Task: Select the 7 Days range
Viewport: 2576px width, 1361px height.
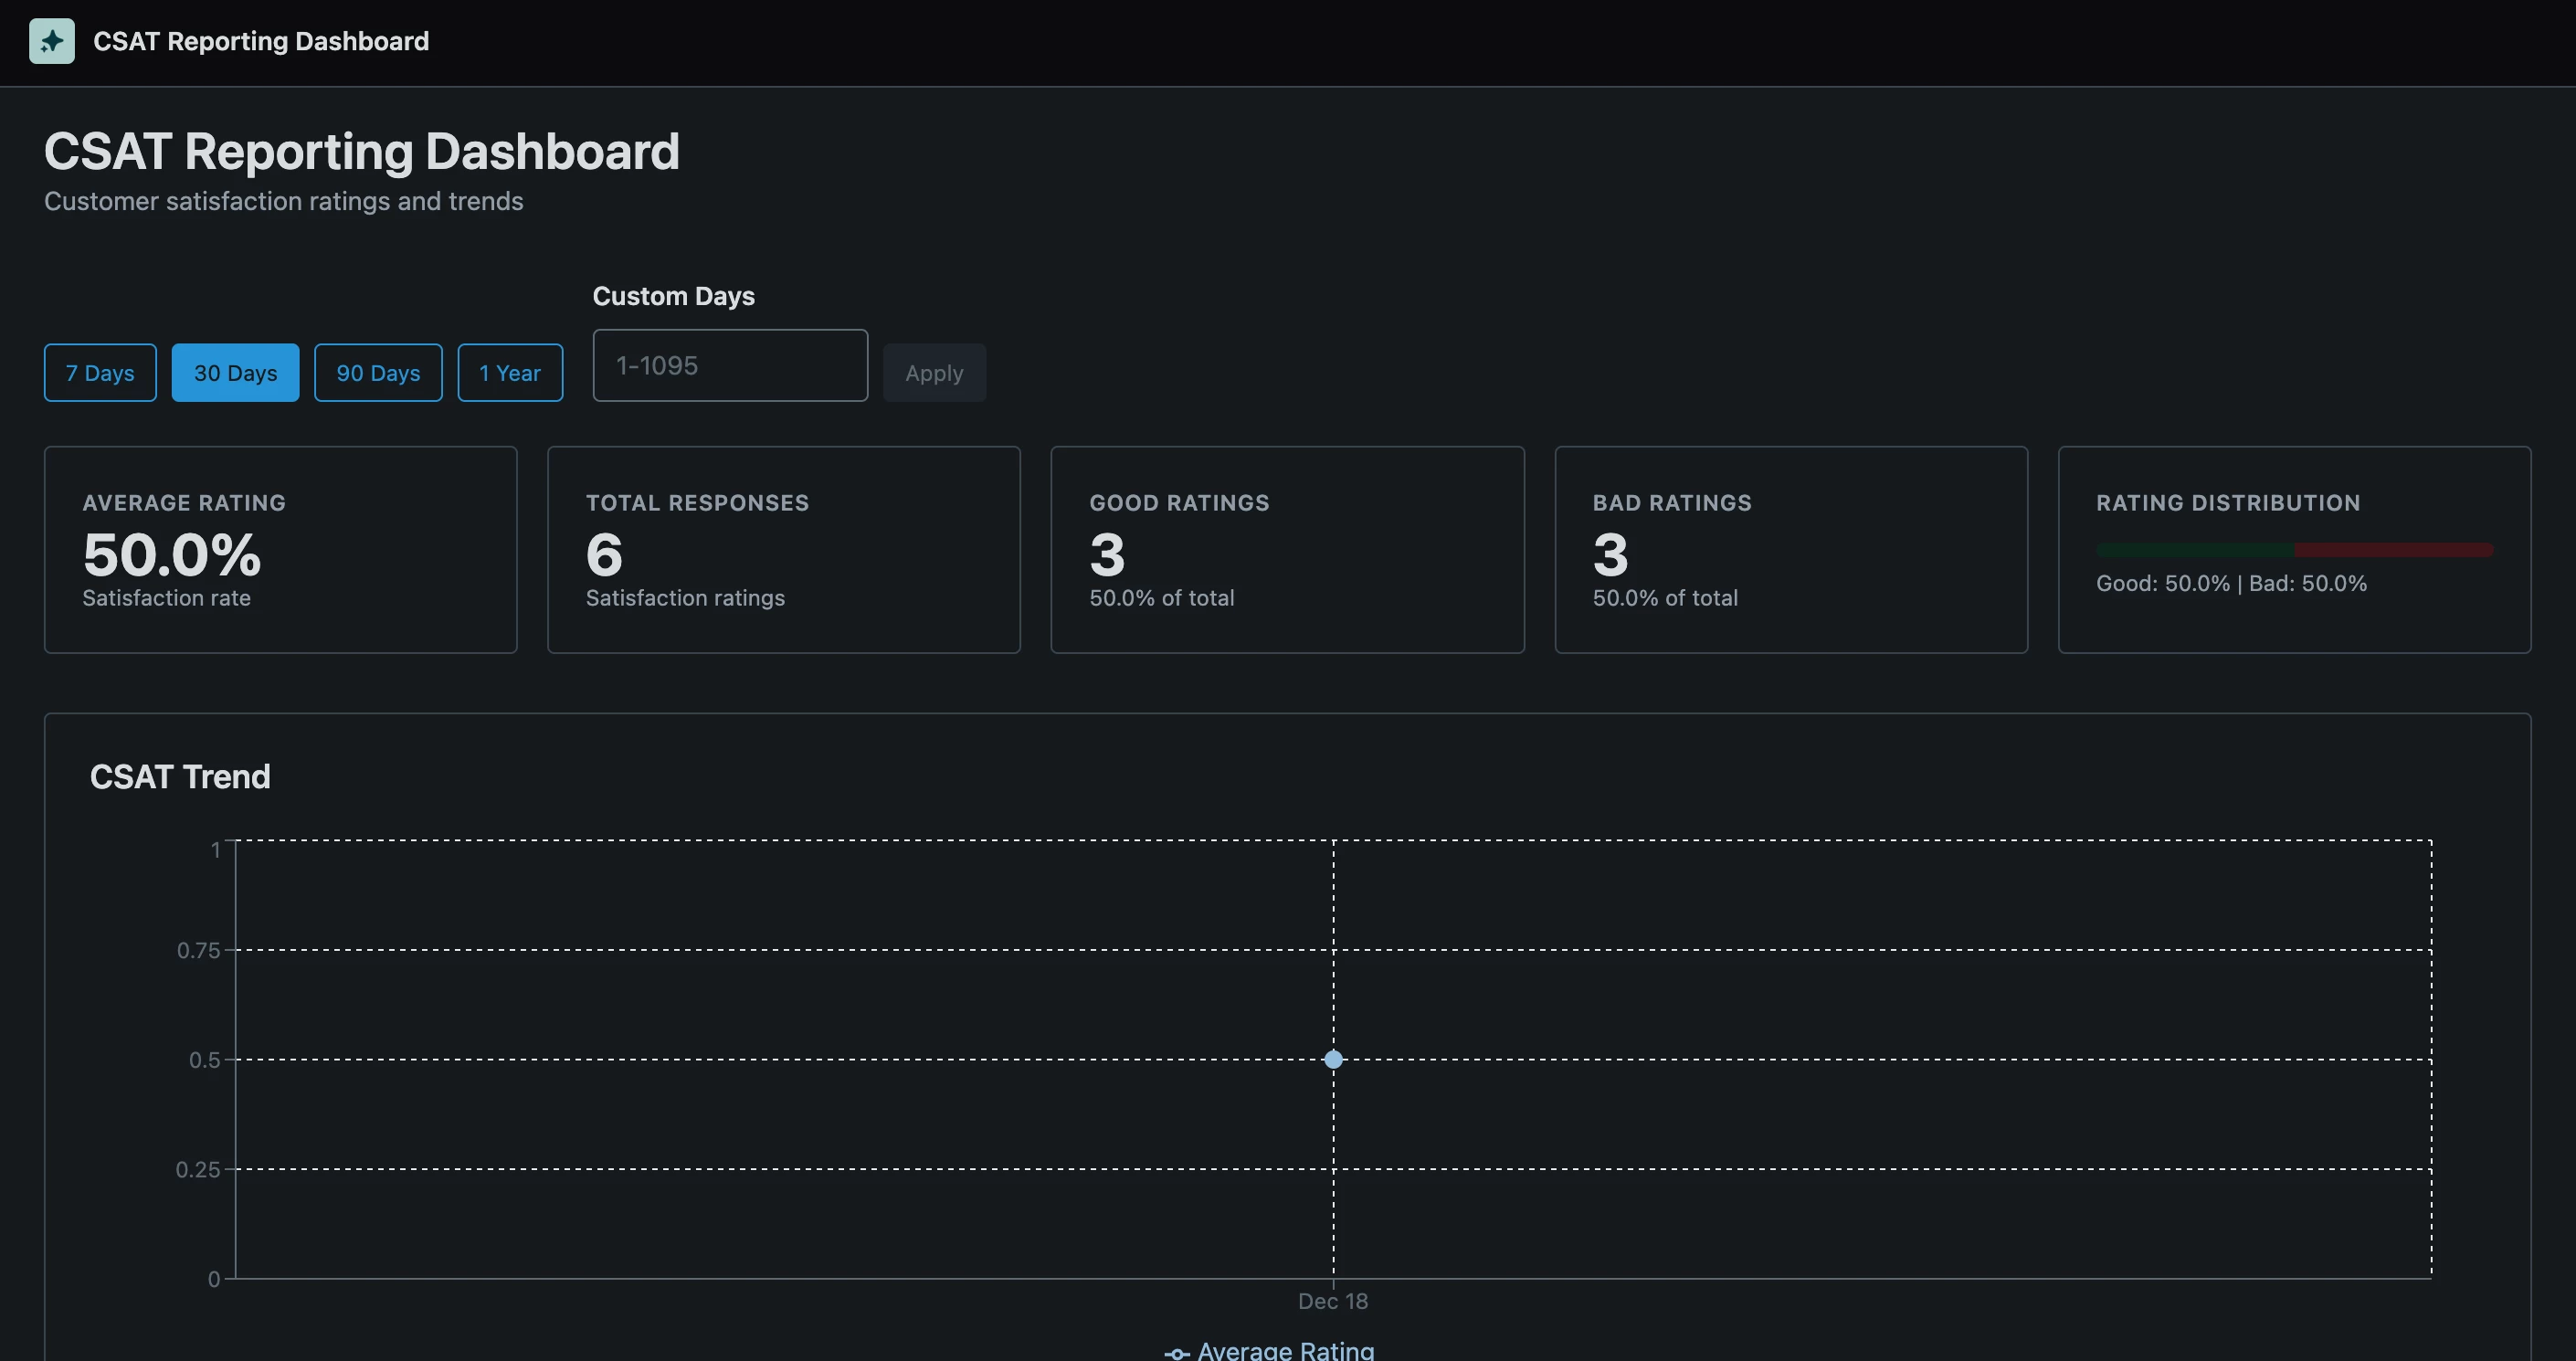Action: pos(100,373)
